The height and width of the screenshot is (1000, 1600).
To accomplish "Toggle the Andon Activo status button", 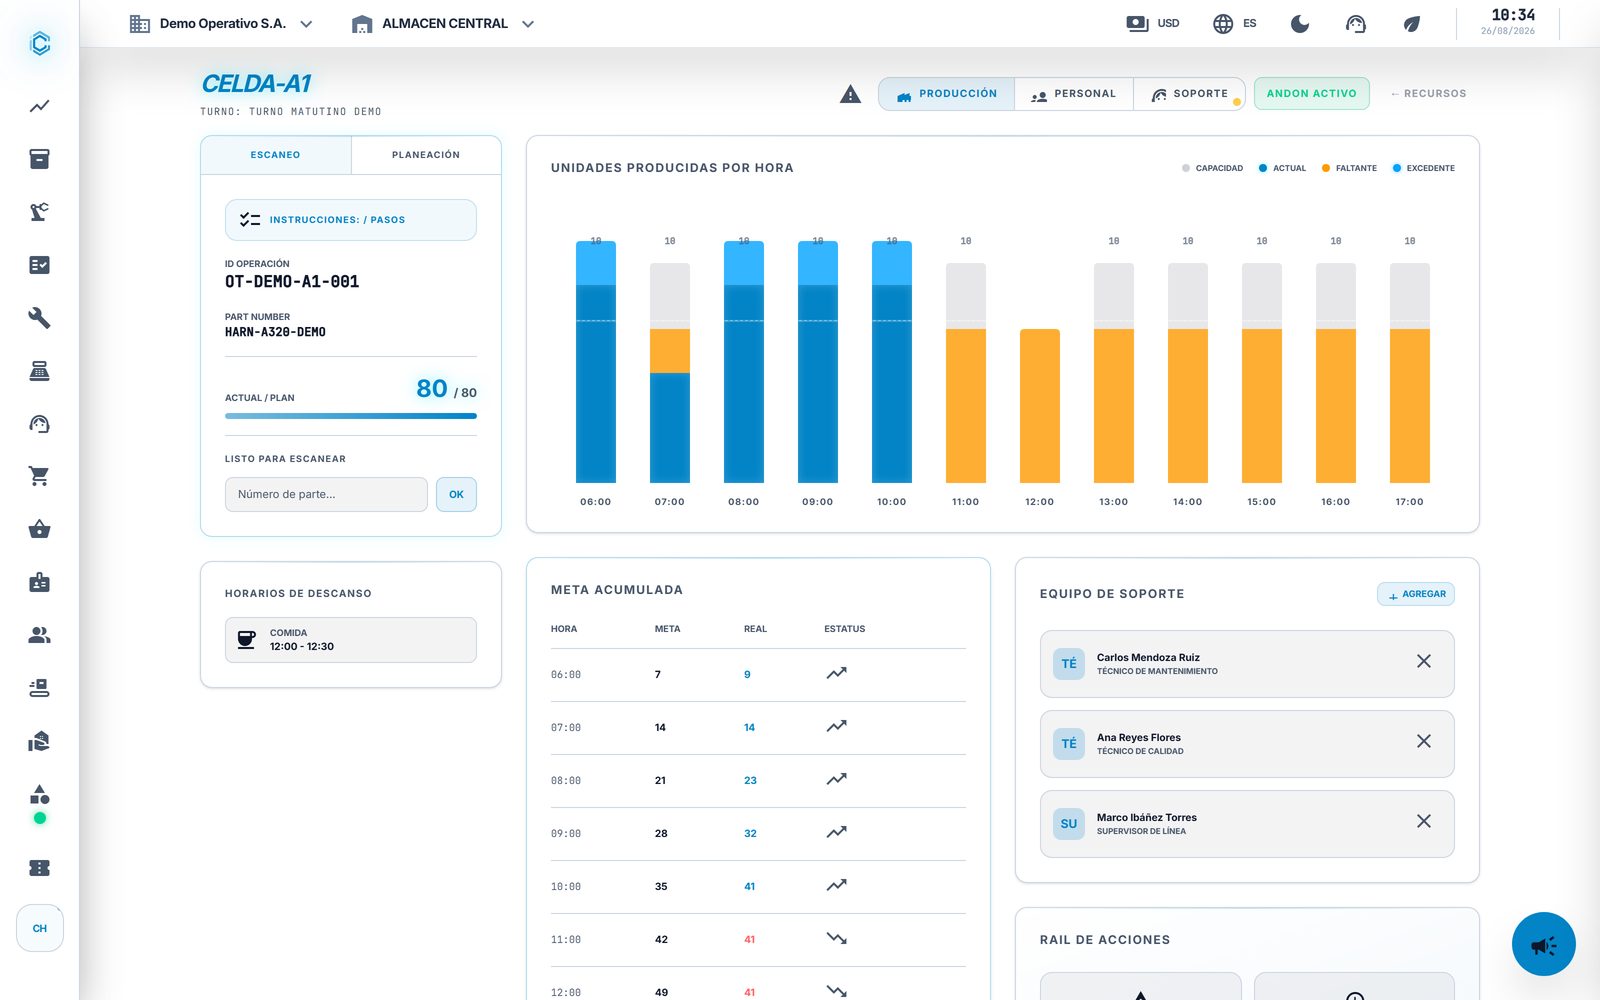I will tap(1311, 94).
